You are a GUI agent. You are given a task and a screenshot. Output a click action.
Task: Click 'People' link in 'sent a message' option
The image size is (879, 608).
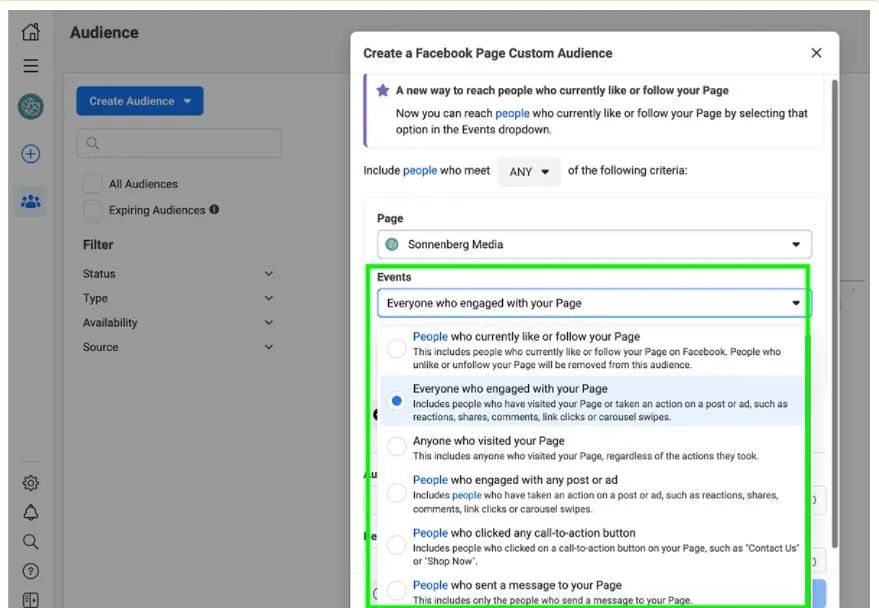point(431,585)
